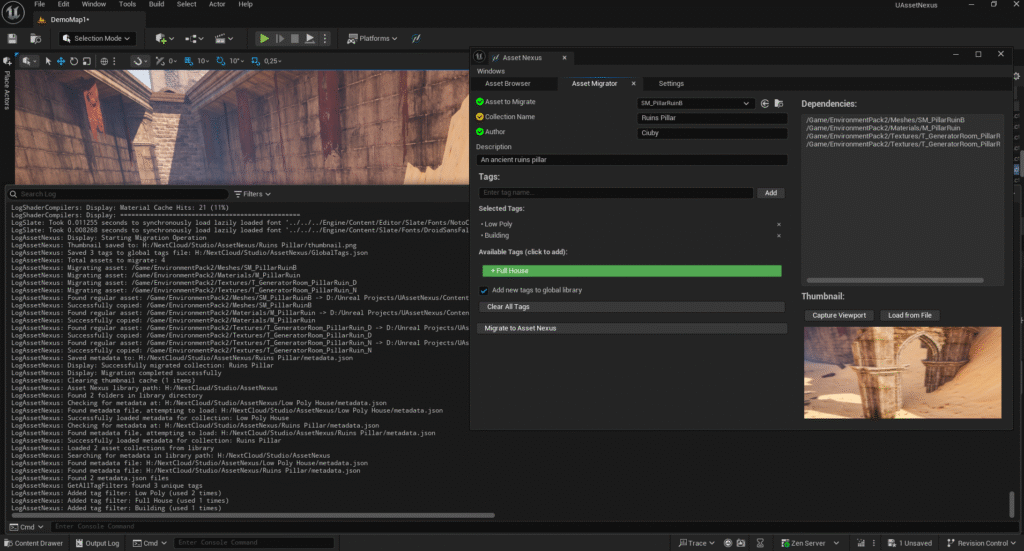Remove the Low Poly tag
This screenshot has height=551, width=1024.
click(779, 224)
